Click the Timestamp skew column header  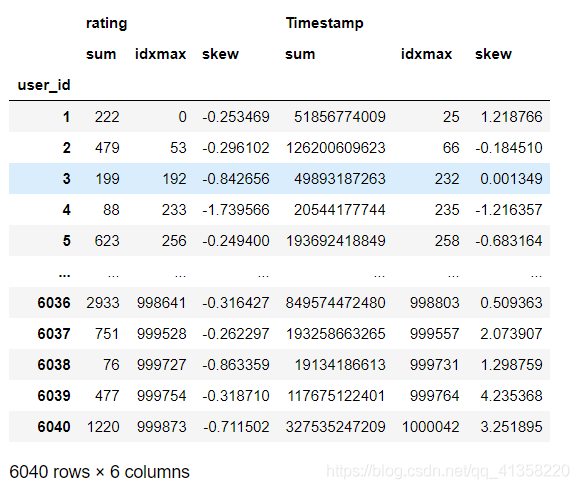coord(493,54)
